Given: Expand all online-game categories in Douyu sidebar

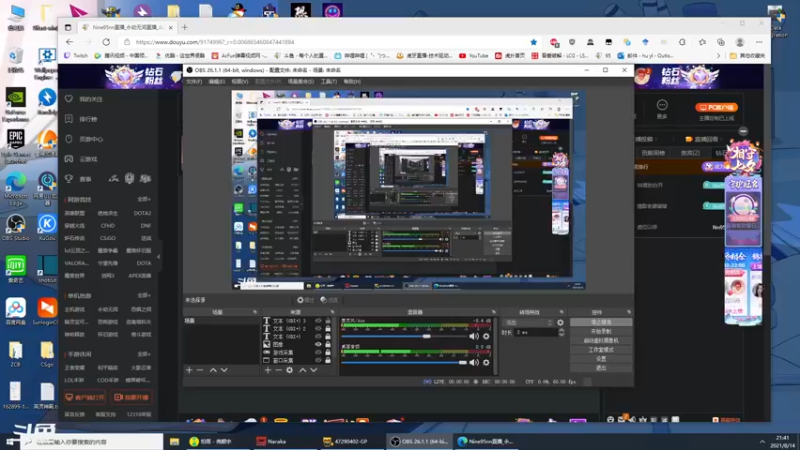Looking at the screenshot, I should point(144,199).
